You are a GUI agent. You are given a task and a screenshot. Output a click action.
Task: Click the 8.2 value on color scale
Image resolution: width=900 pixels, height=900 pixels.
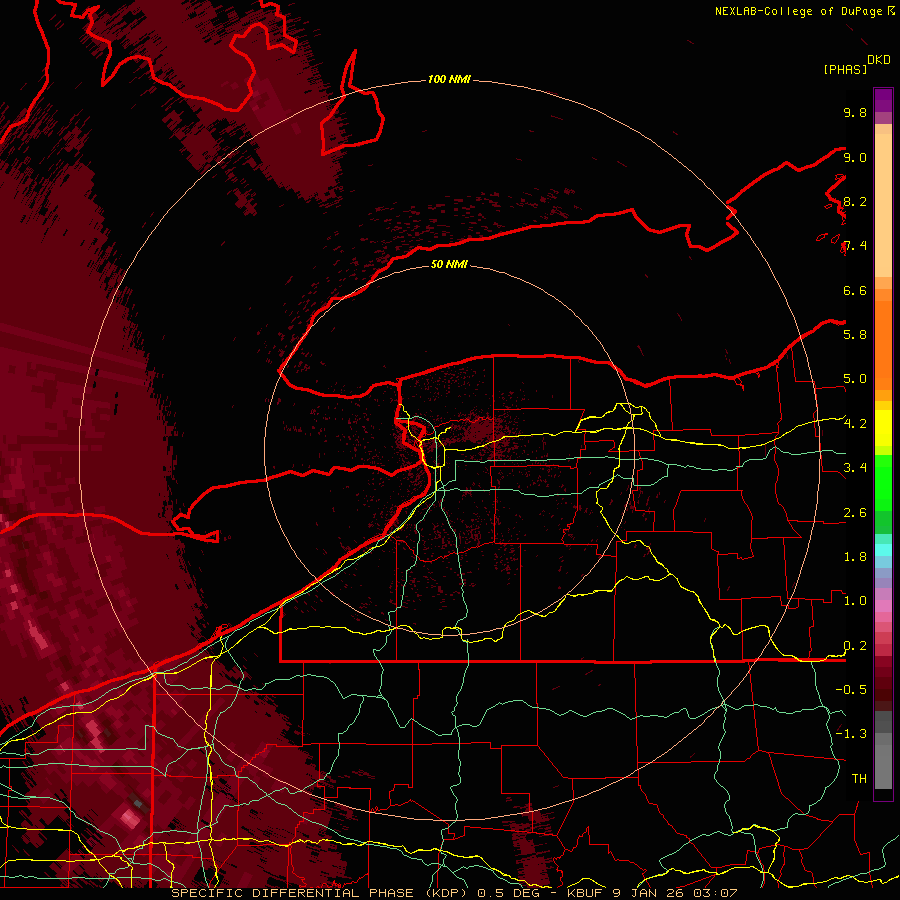[855, 201]
